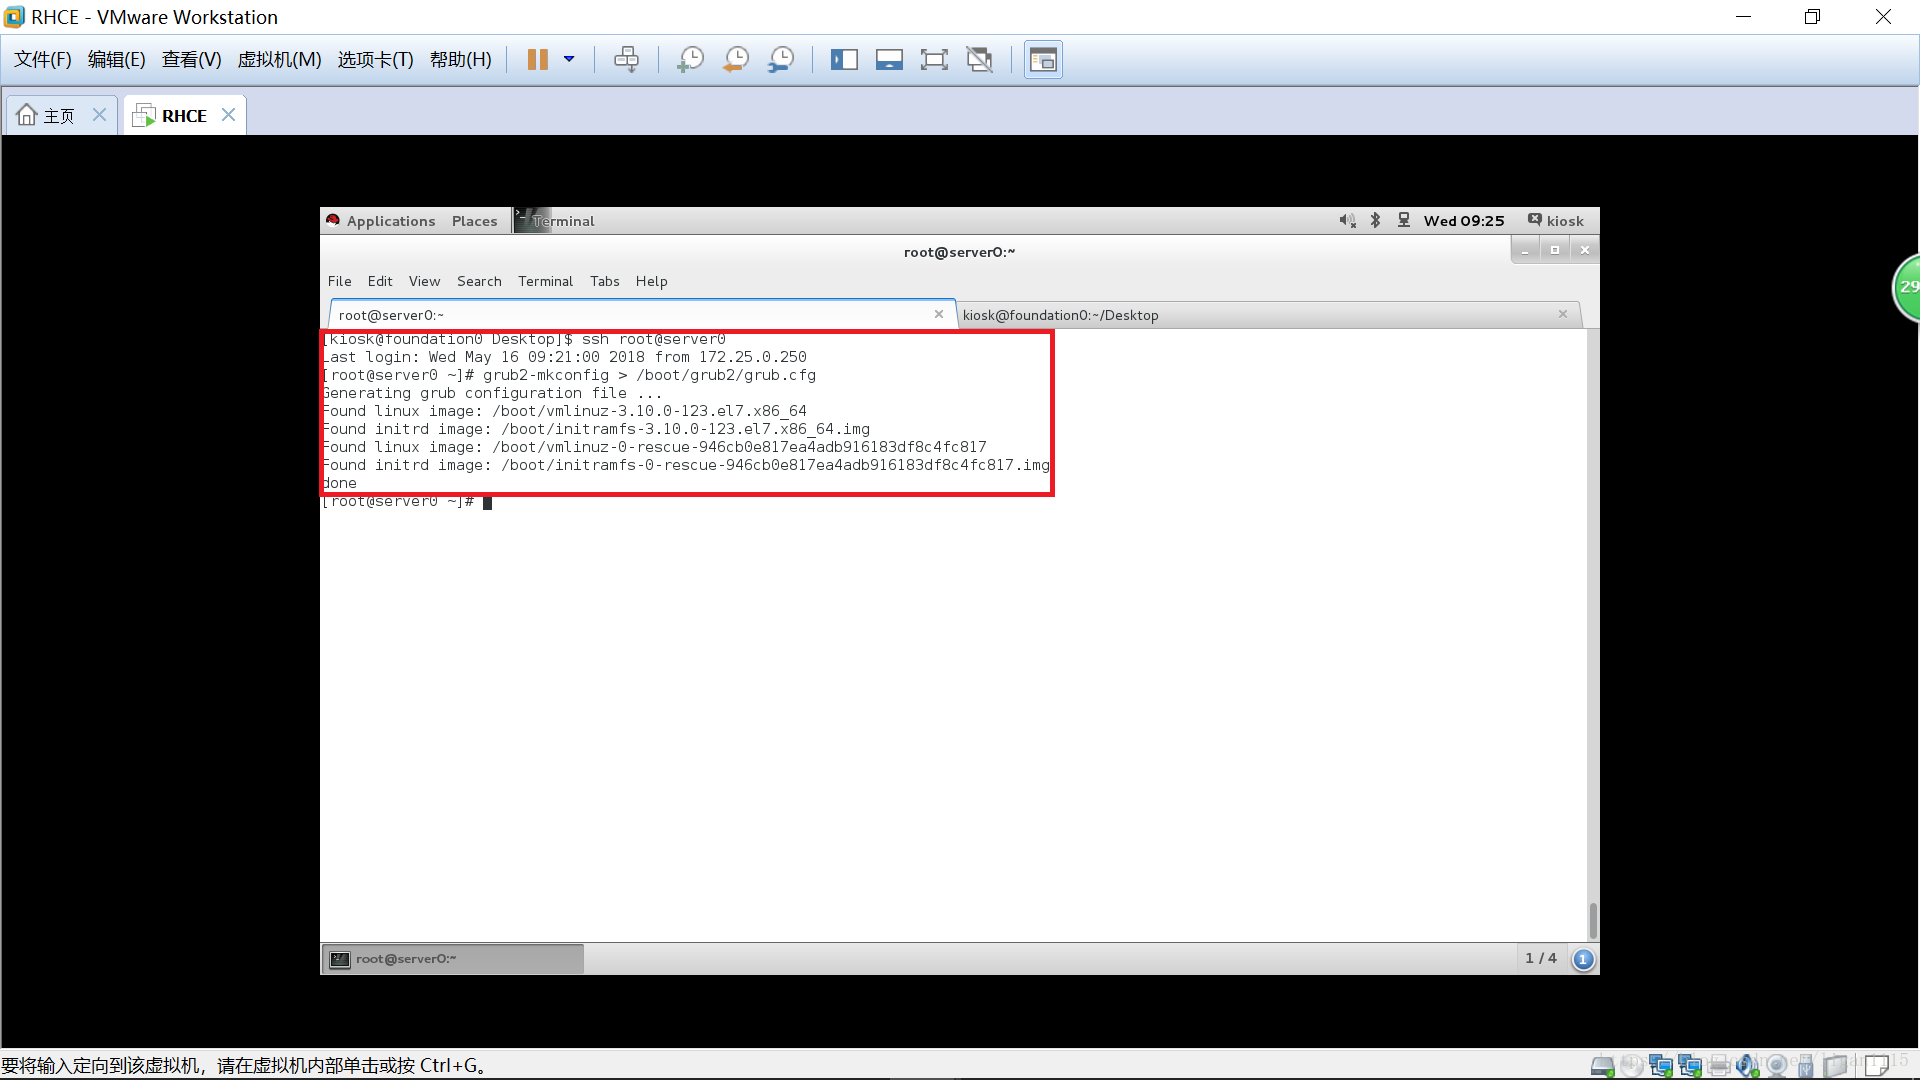The height and width of the screenshot is (1080, 1920).
Task: Toggle the thumbnail bar view
Action: coord(889,60)
